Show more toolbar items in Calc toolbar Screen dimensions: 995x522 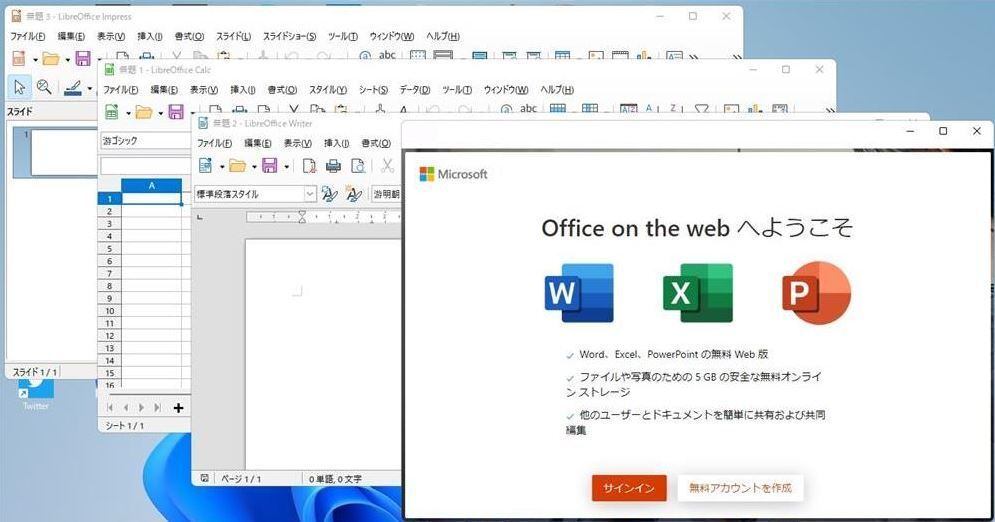[x=829, y=111]
